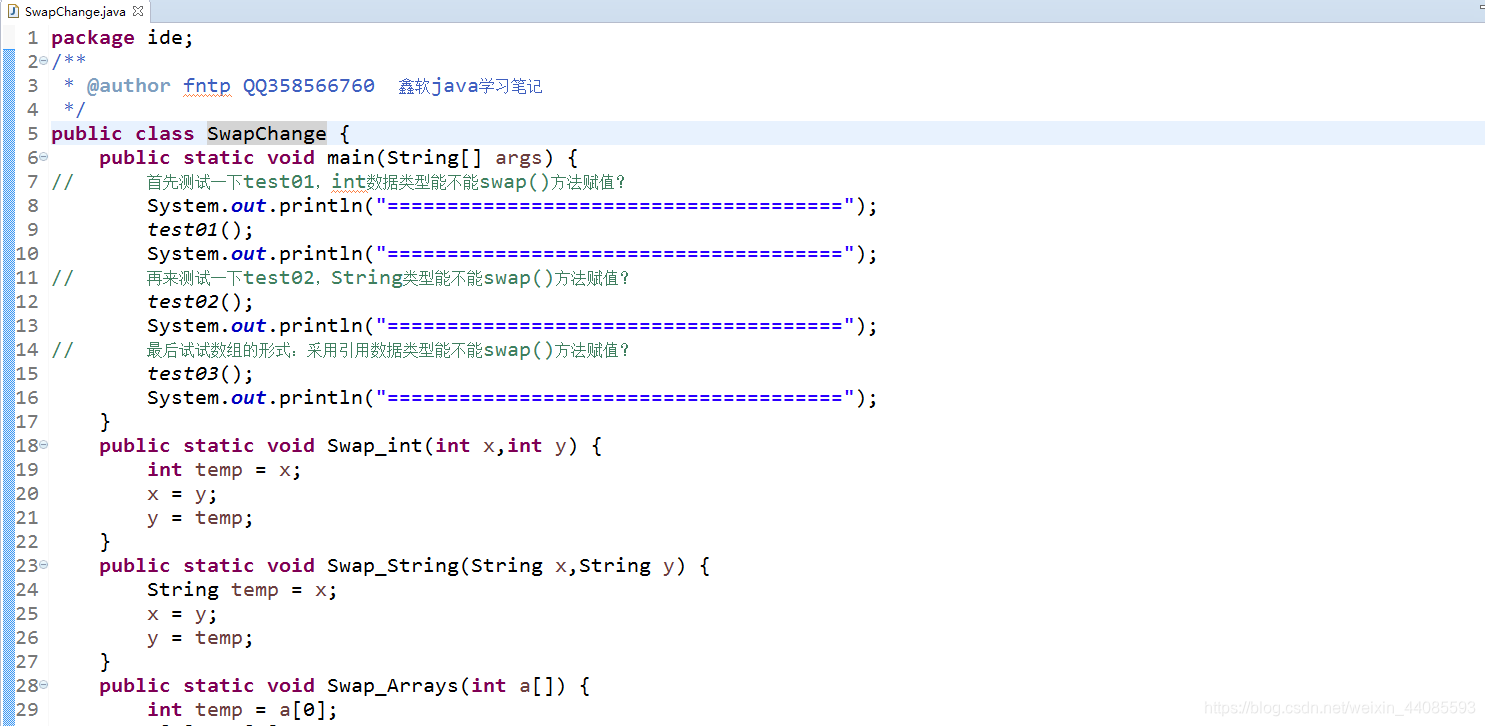Collapse the main method fold at line 6
The image size is (1485, 726).
click(x=44, y=157)
